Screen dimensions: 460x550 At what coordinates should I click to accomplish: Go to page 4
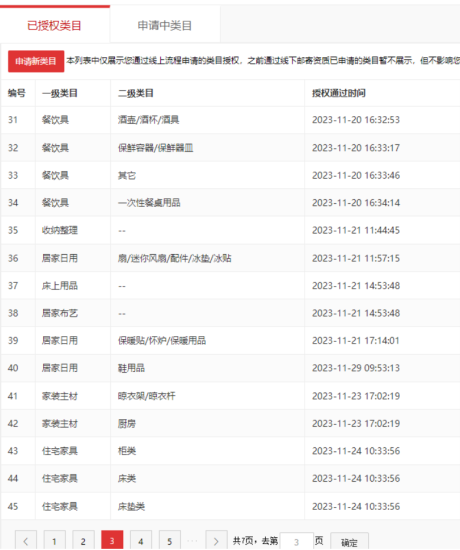click(x=141, y=540)
